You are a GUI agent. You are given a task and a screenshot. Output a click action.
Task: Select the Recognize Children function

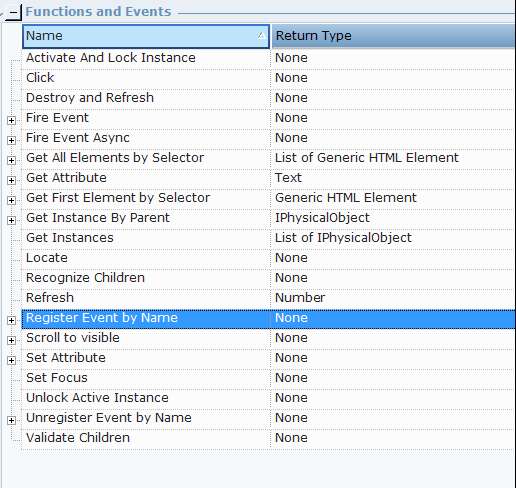(268, 278)
